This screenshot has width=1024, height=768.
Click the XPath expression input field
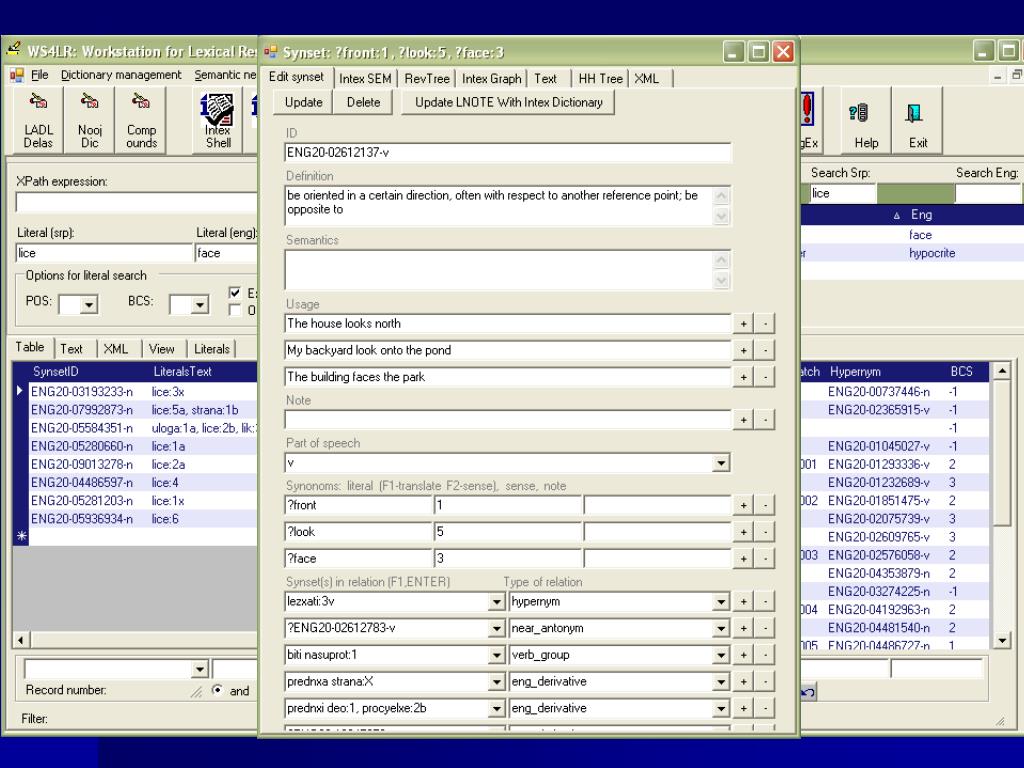pos(136,202)
